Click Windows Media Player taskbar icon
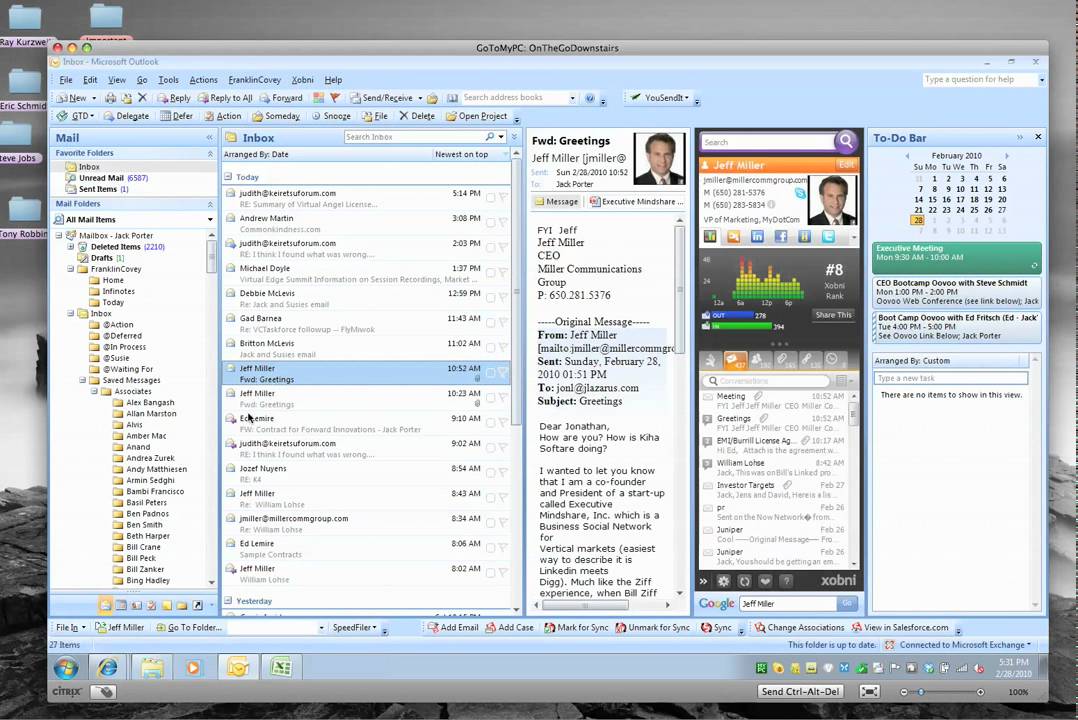Viewport: 1078px width, 720px height. pyautogui.click(x=193, y=667)
